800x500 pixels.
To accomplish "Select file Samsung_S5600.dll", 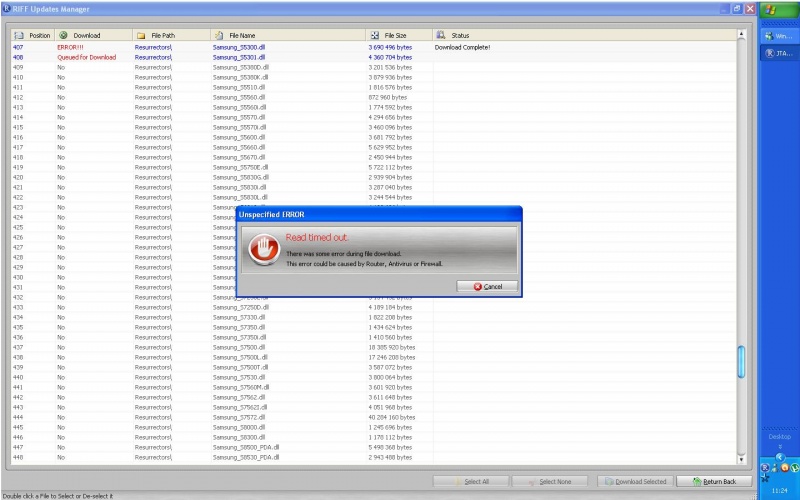I will point(239,137).
